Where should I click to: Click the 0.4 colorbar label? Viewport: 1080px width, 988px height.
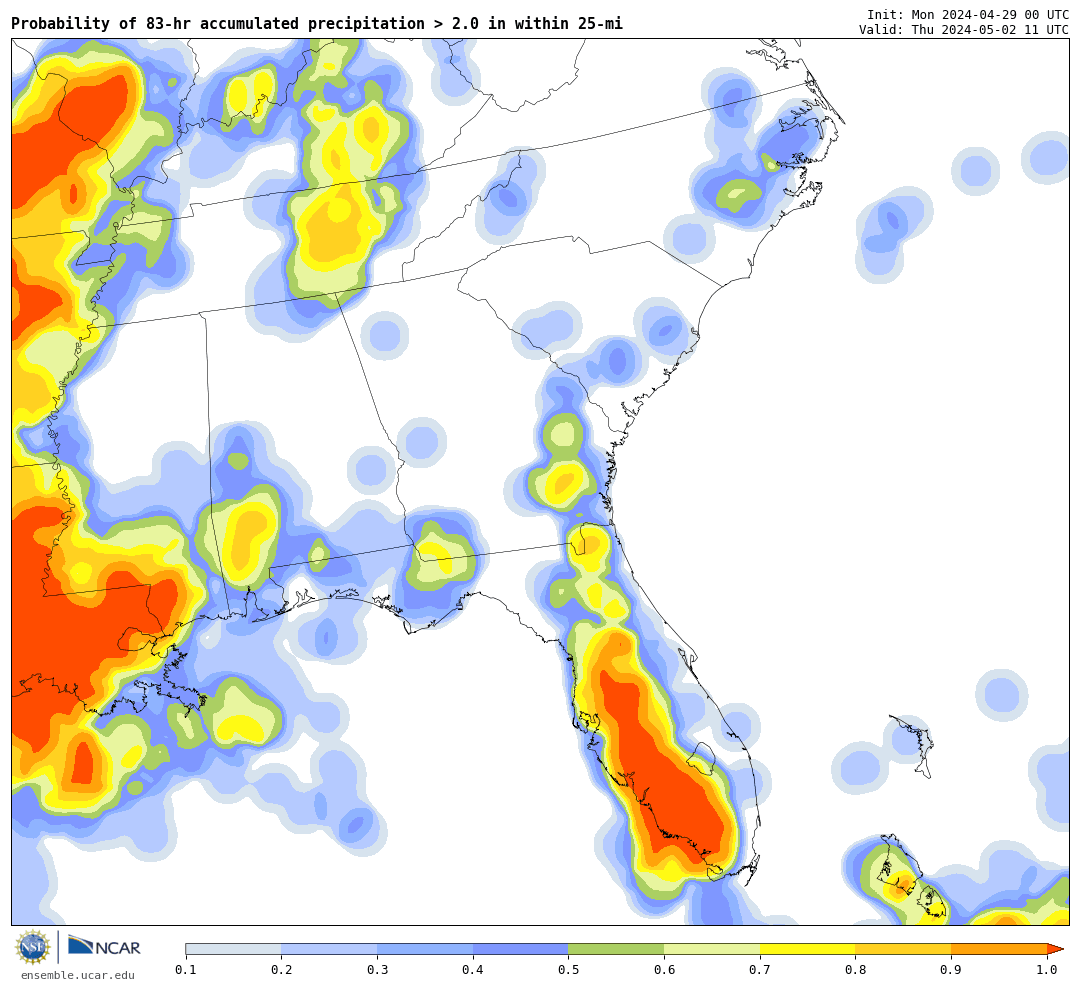click(473, 969)
